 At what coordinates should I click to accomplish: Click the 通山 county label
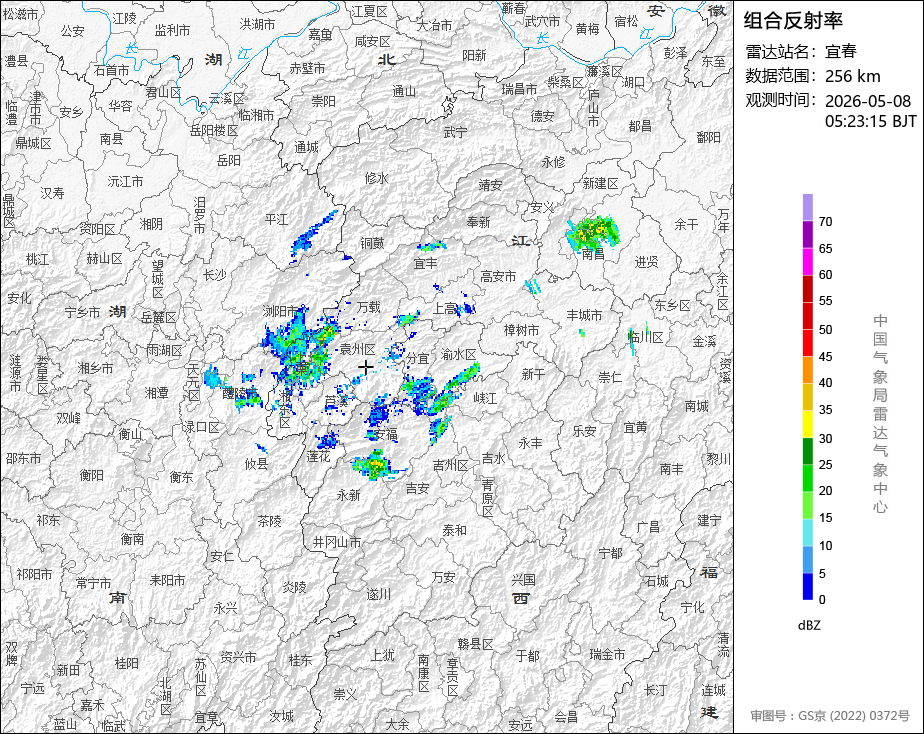pos(404,91)
